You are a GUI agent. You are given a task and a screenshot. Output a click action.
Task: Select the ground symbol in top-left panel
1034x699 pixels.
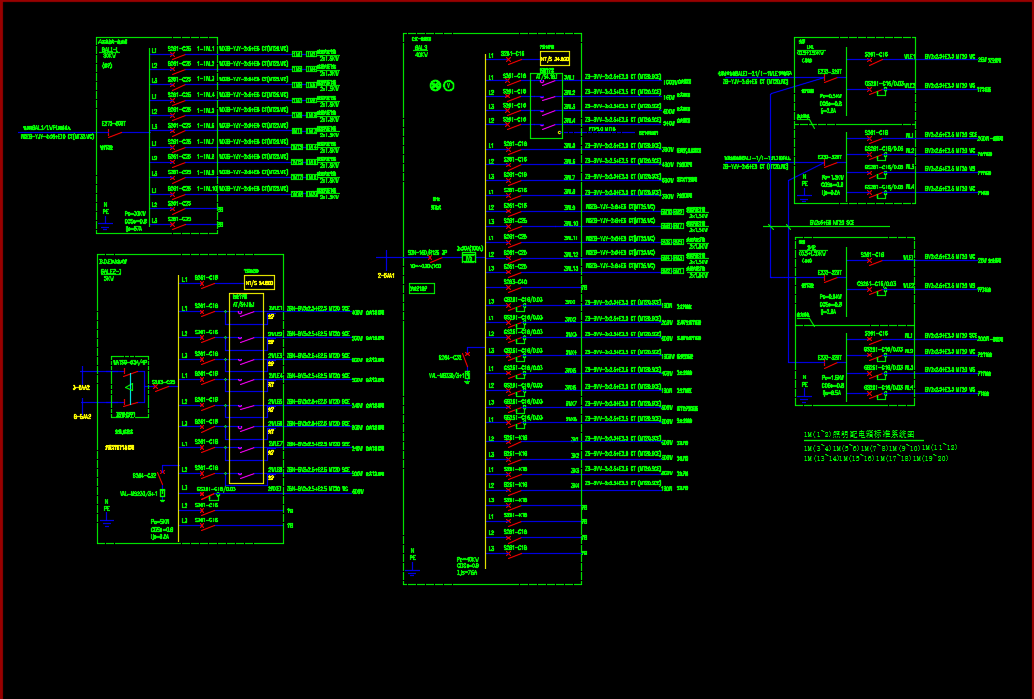(x=106, y=226)
